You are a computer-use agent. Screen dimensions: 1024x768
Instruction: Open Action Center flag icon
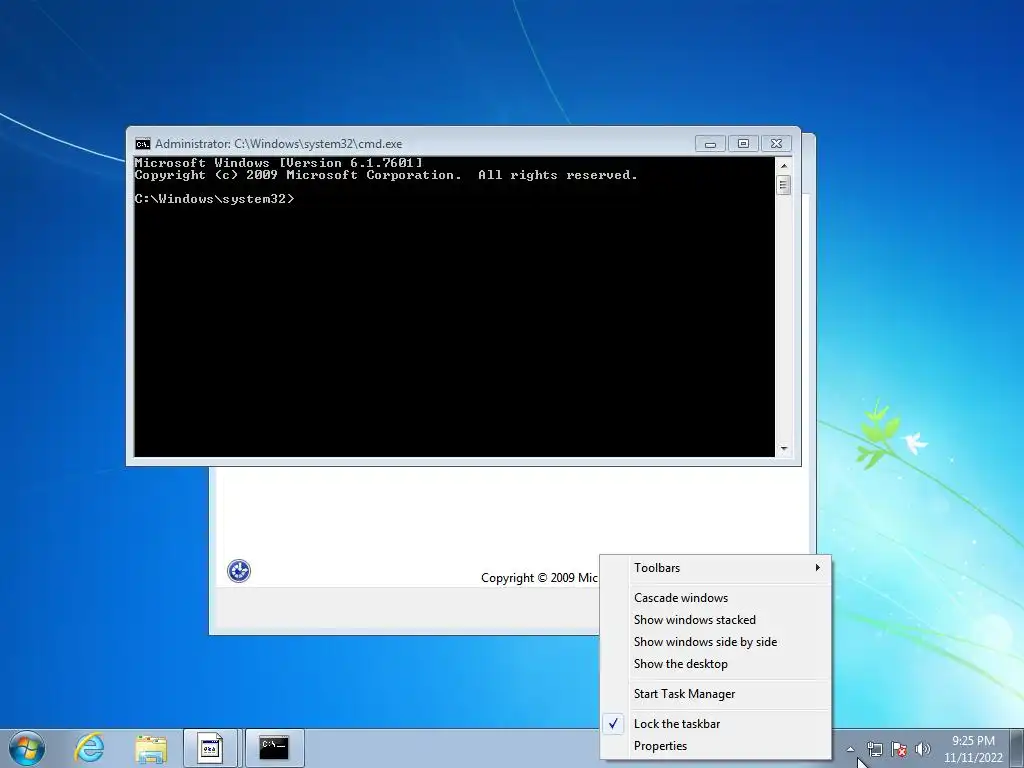[899, 749]
